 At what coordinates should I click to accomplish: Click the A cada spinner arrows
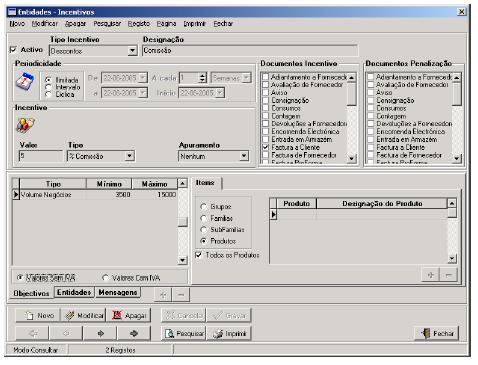(x=202, y=78)
